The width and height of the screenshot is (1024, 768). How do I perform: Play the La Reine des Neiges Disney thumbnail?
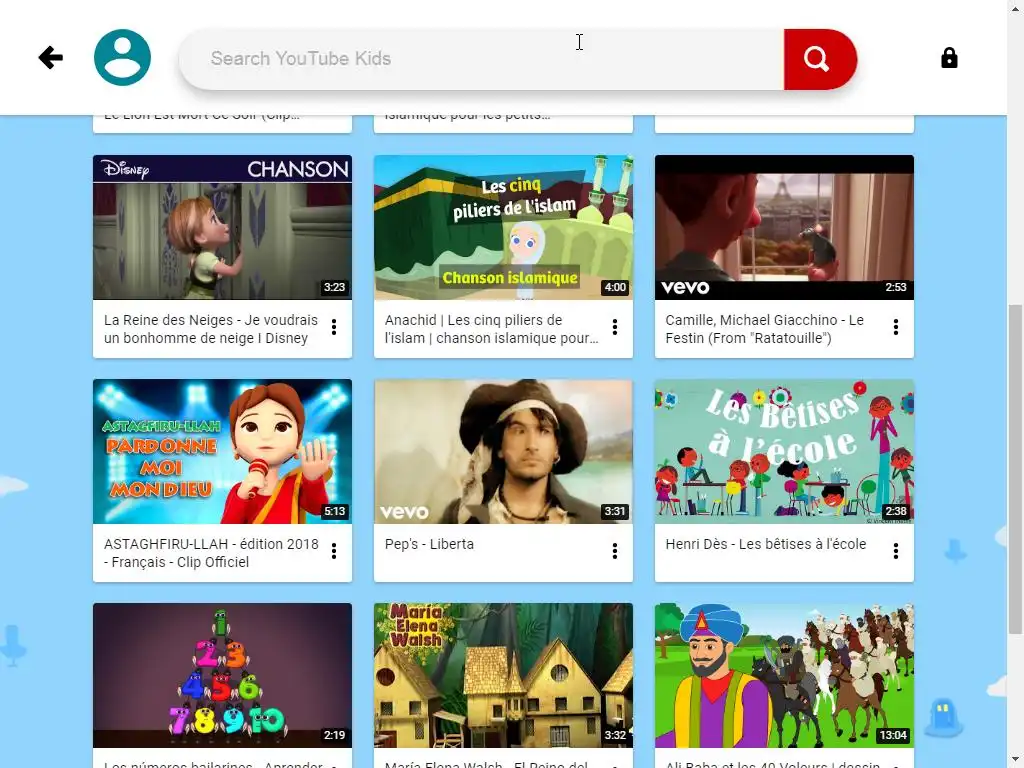click(222, 227)
